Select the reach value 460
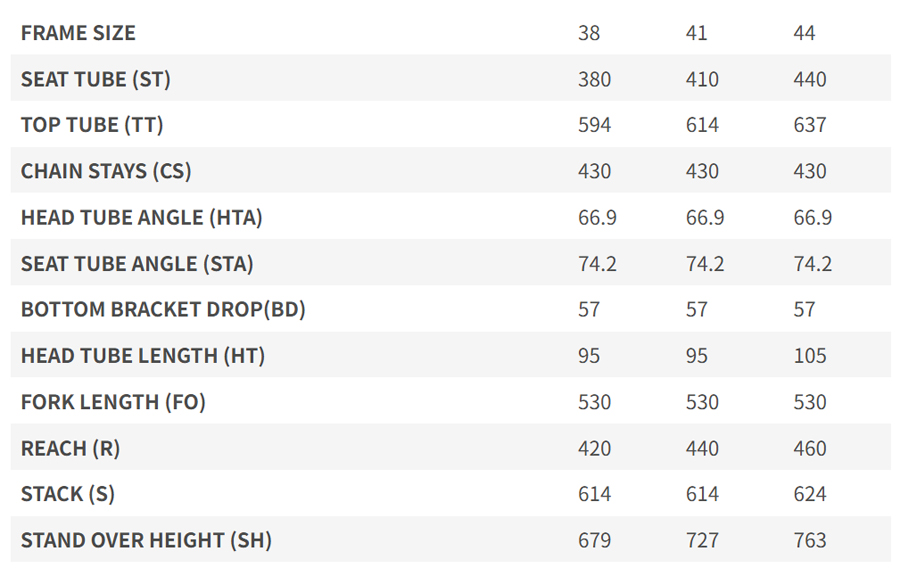This screenshot has height=576, width=900. [809, 448]
